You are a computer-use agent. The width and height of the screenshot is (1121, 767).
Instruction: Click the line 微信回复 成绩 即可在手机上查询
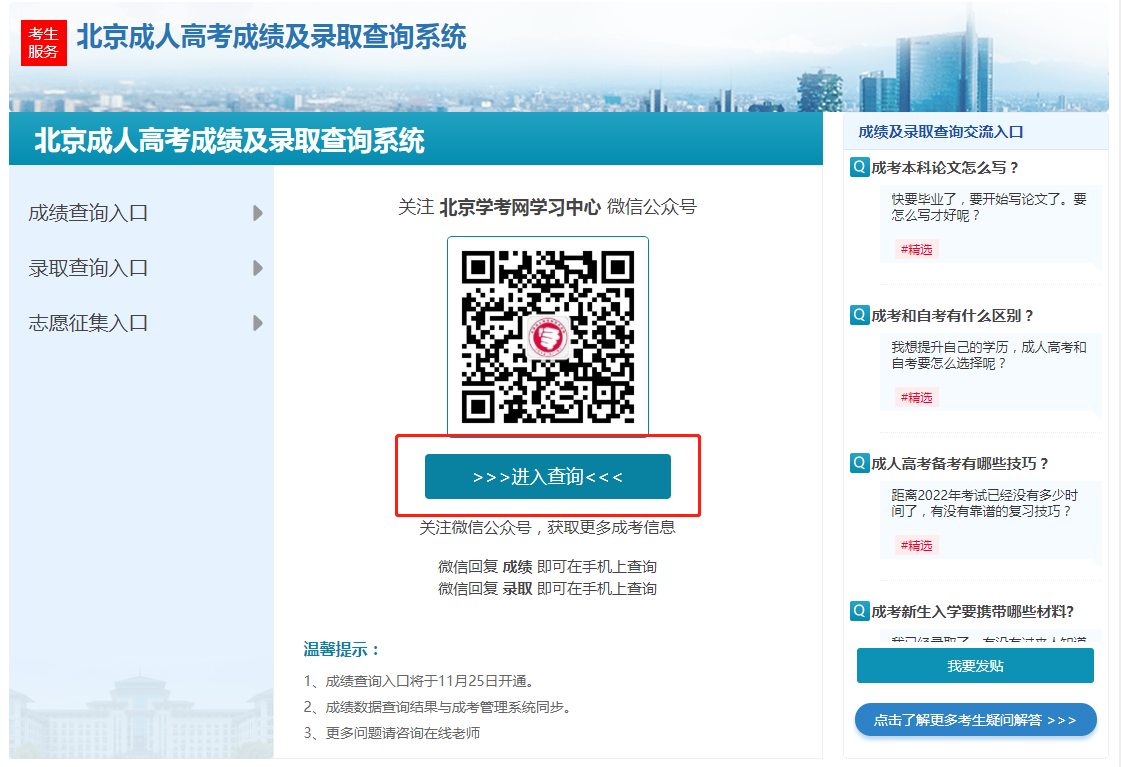[x=548, y=567]
